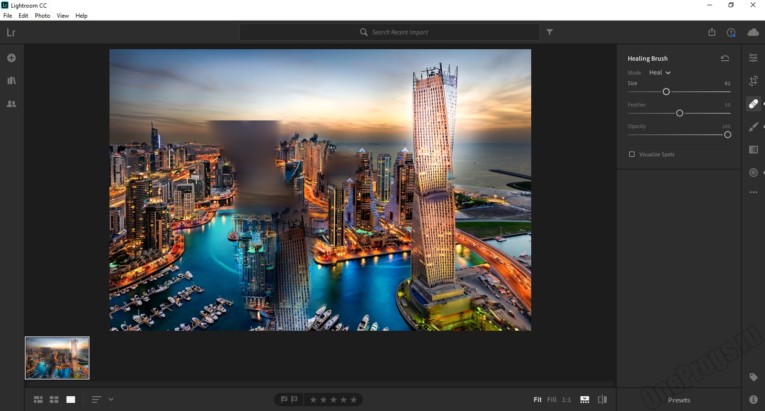
Task: Open the Sharing people icon
Action: click(x=11, y=103)
